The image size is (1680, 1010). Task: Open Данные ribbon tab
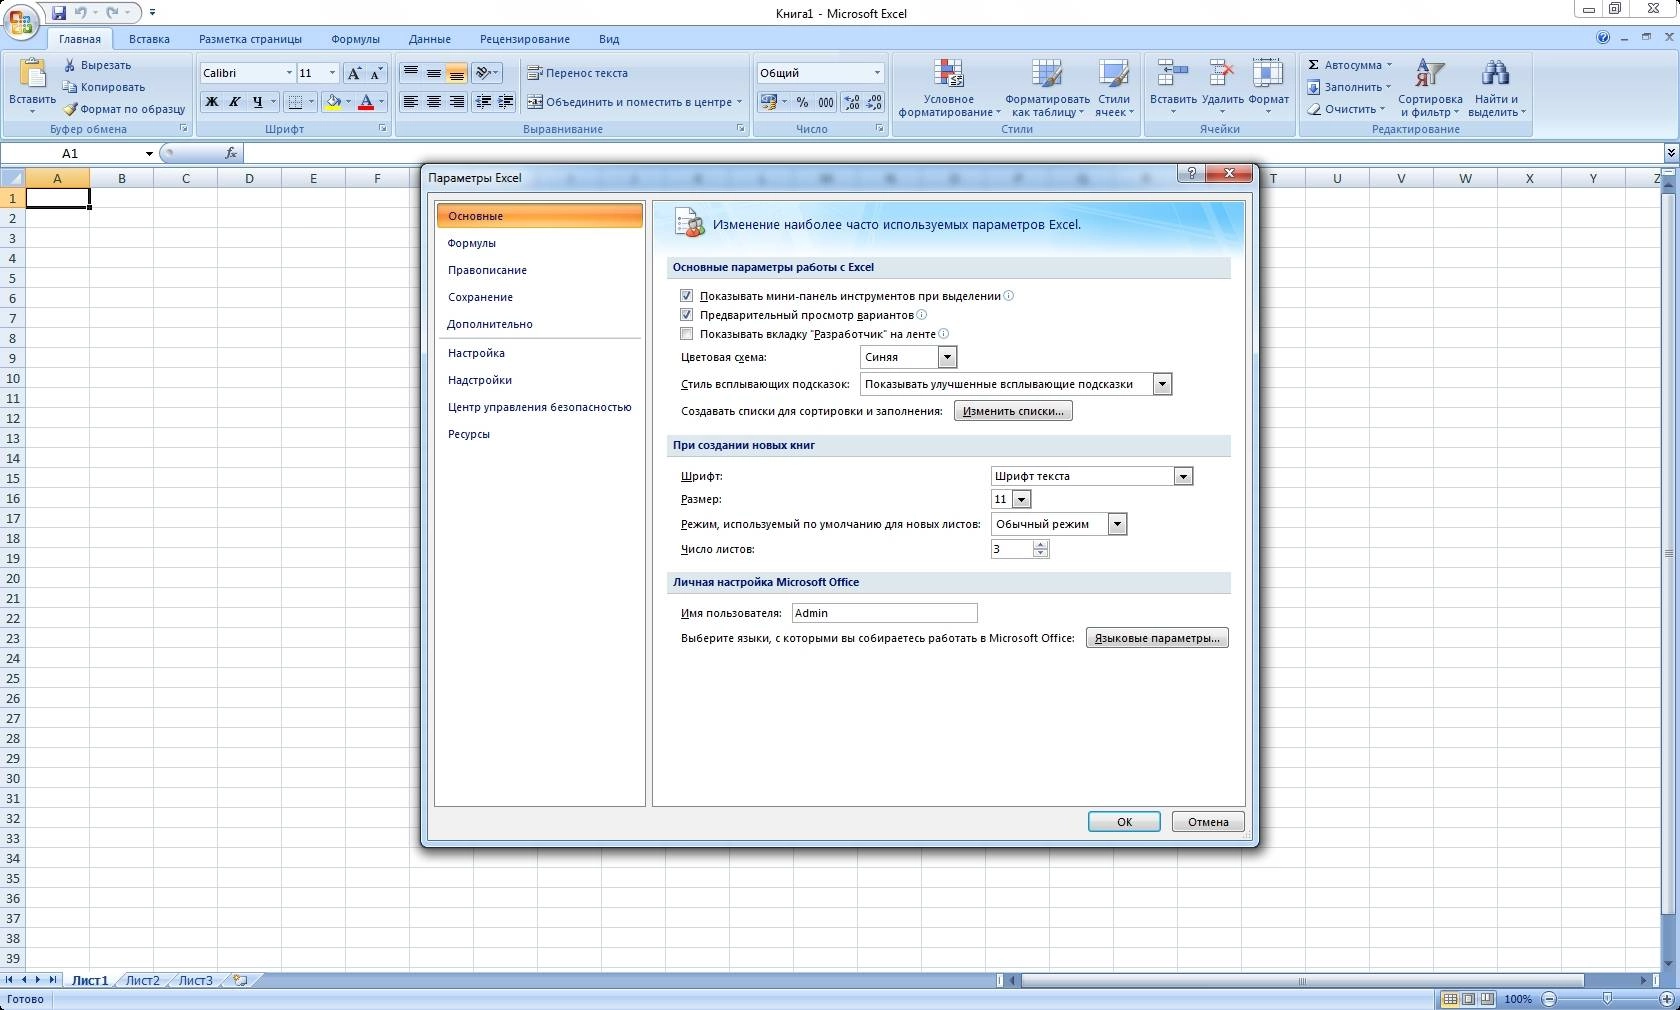coord(429,39)
